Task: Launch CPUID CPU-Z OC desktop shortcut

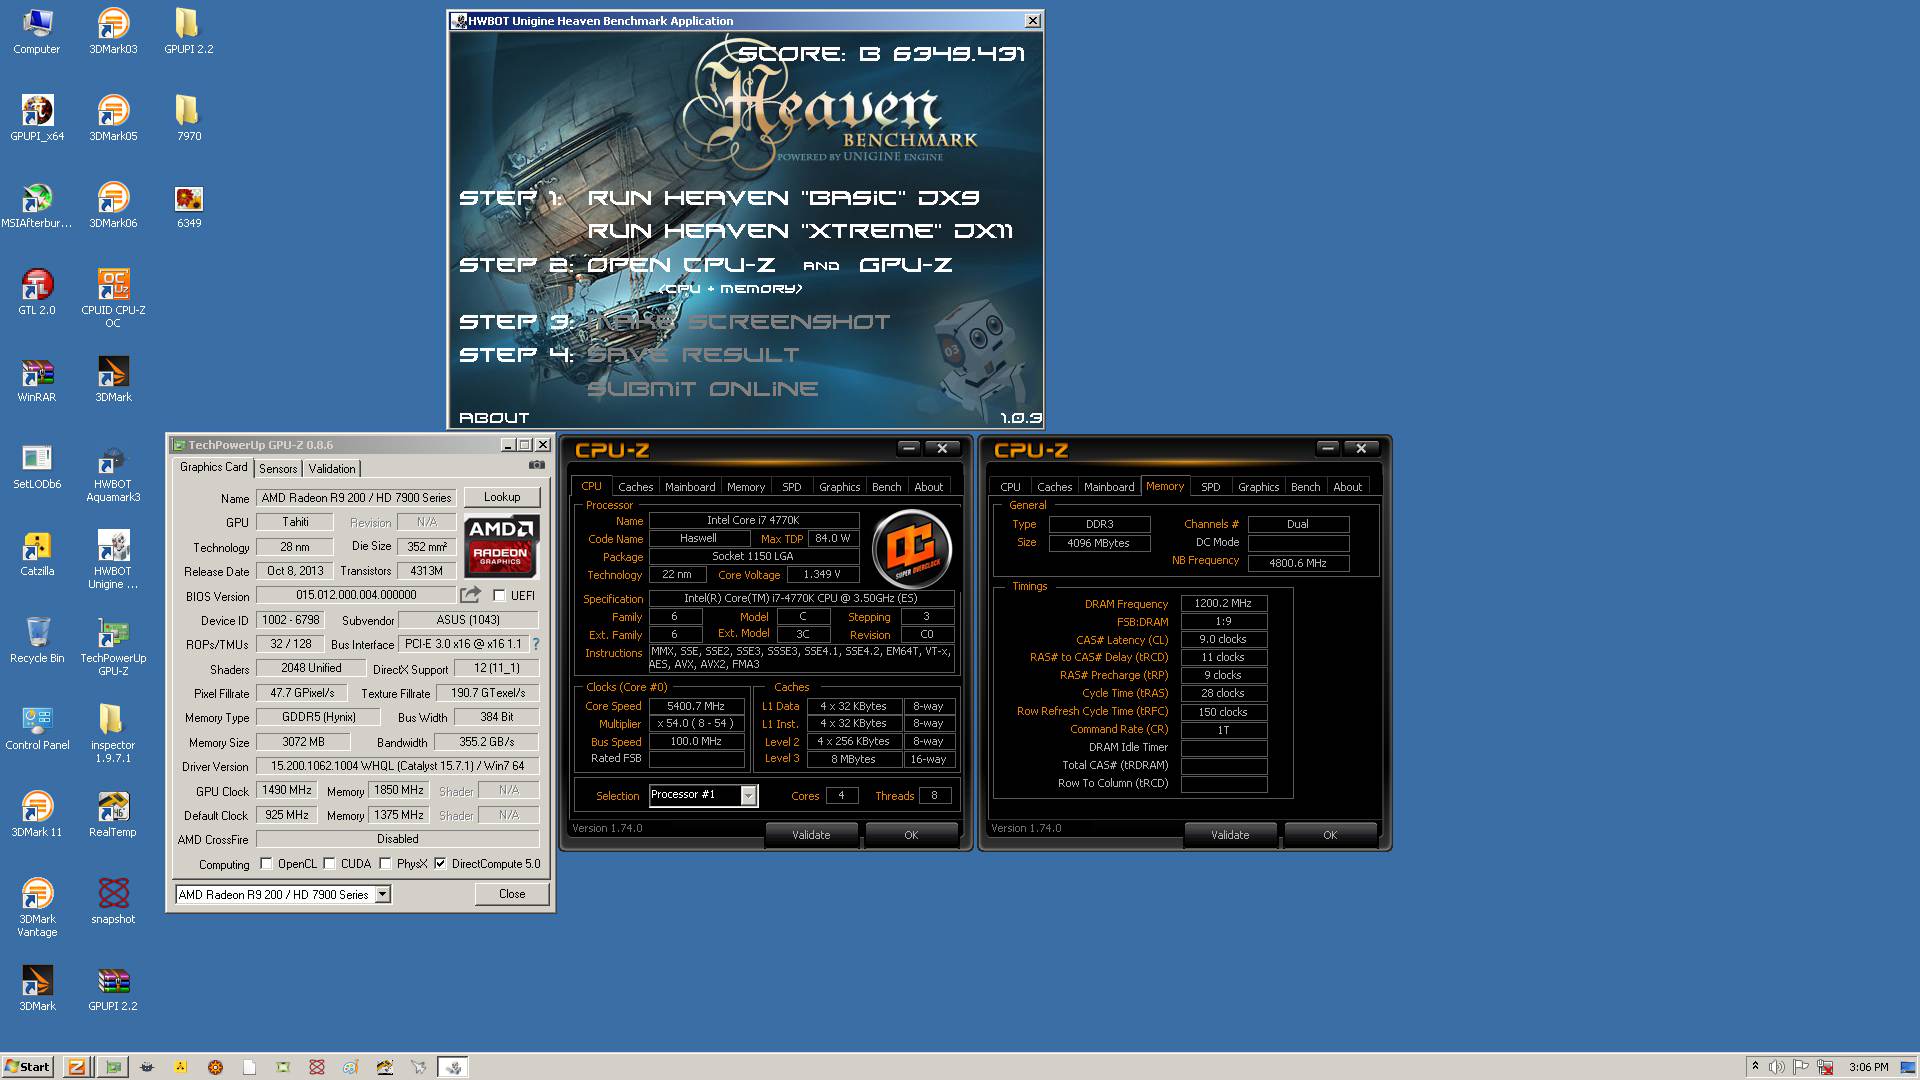Action: (x=113, y=298)
